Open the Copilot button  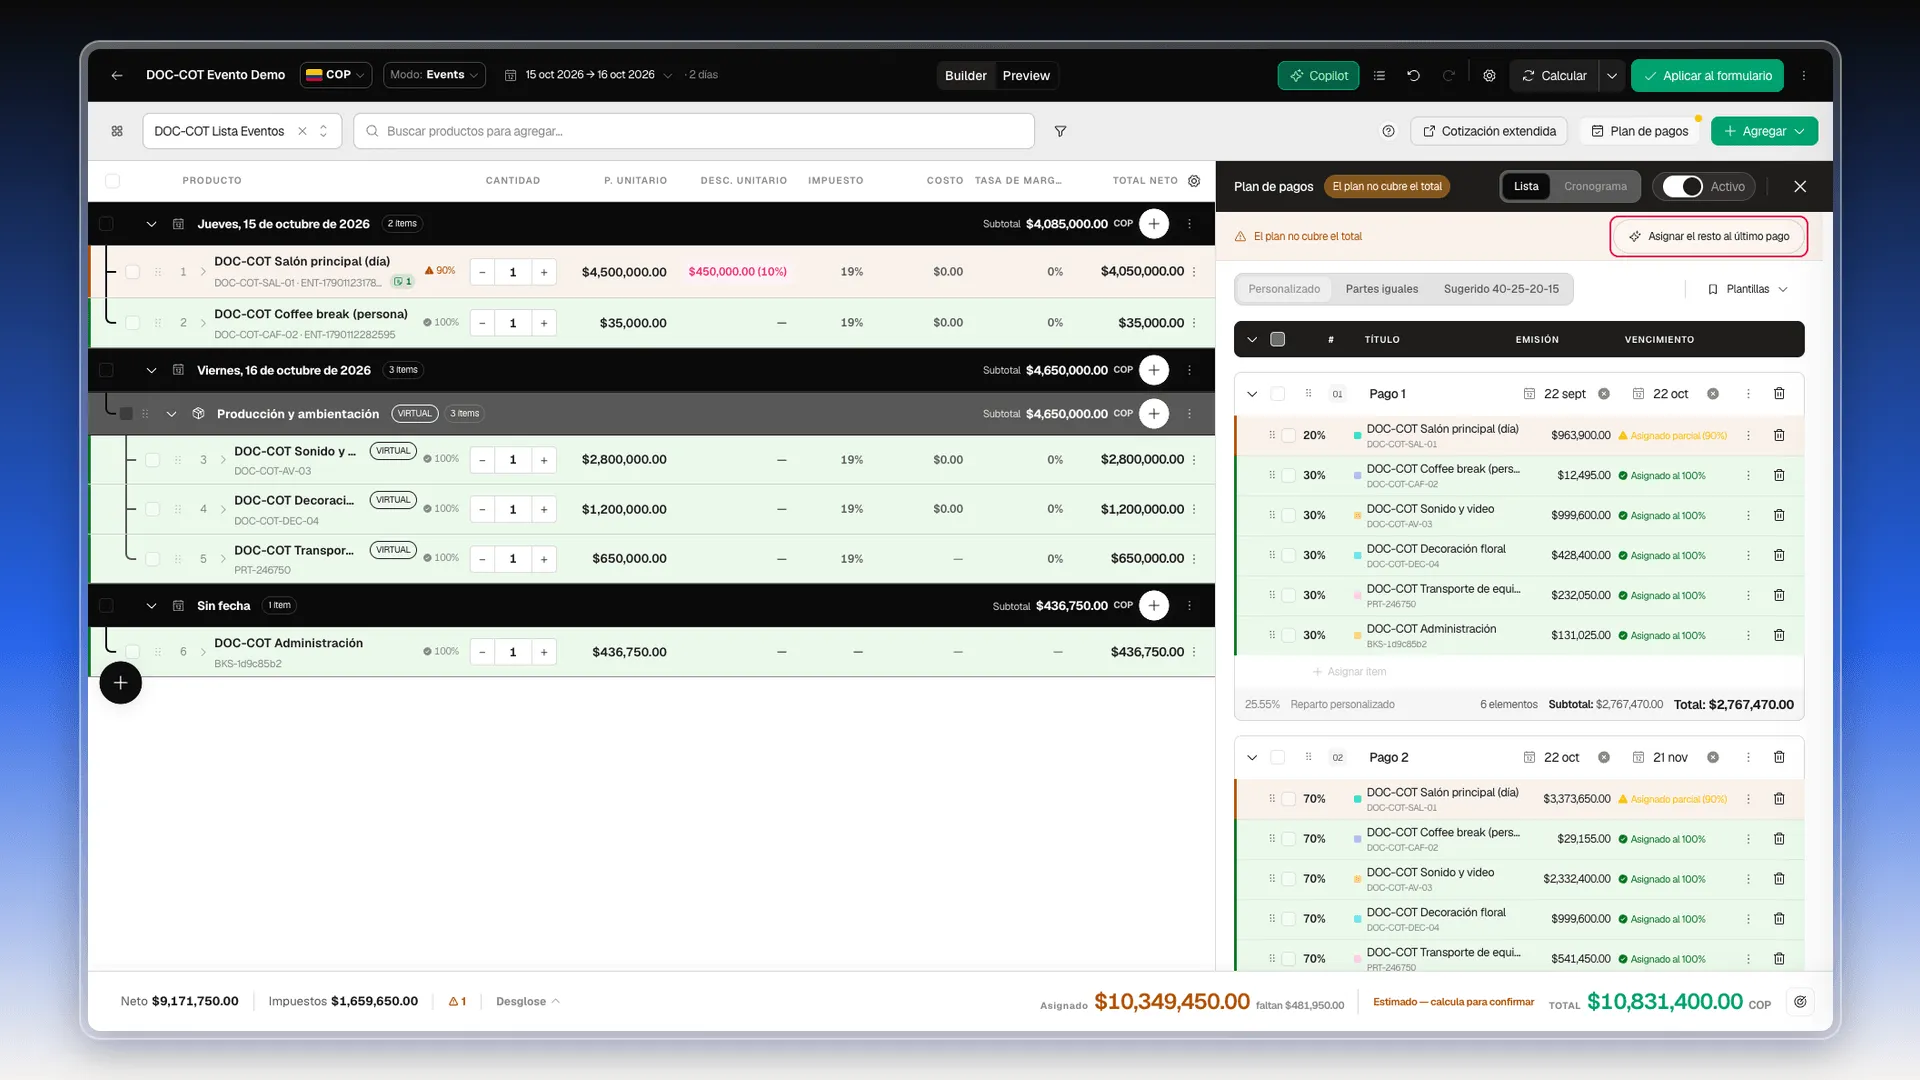coord(1318,75)
